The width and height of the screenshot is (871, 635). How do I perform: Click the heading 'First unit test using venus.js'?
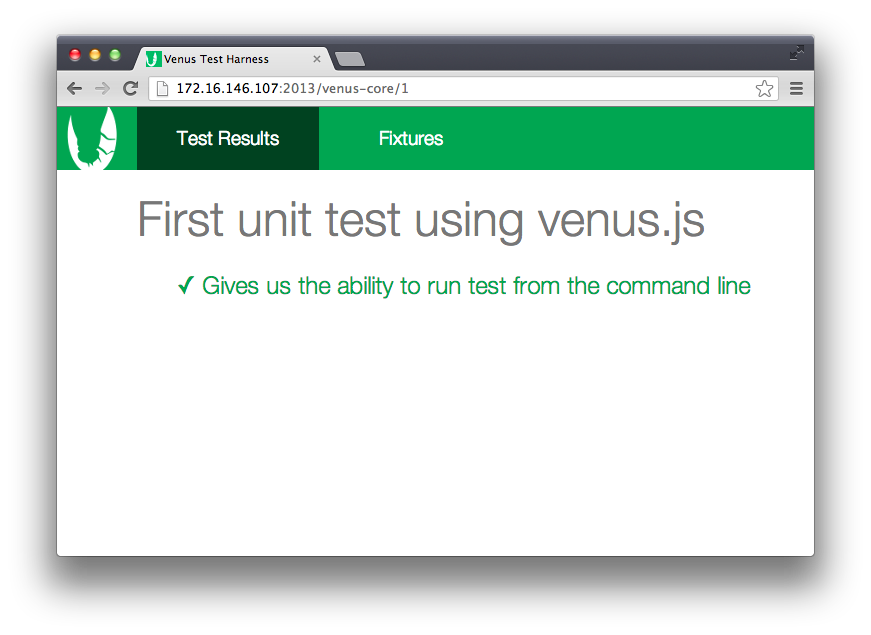click(421, 221)
